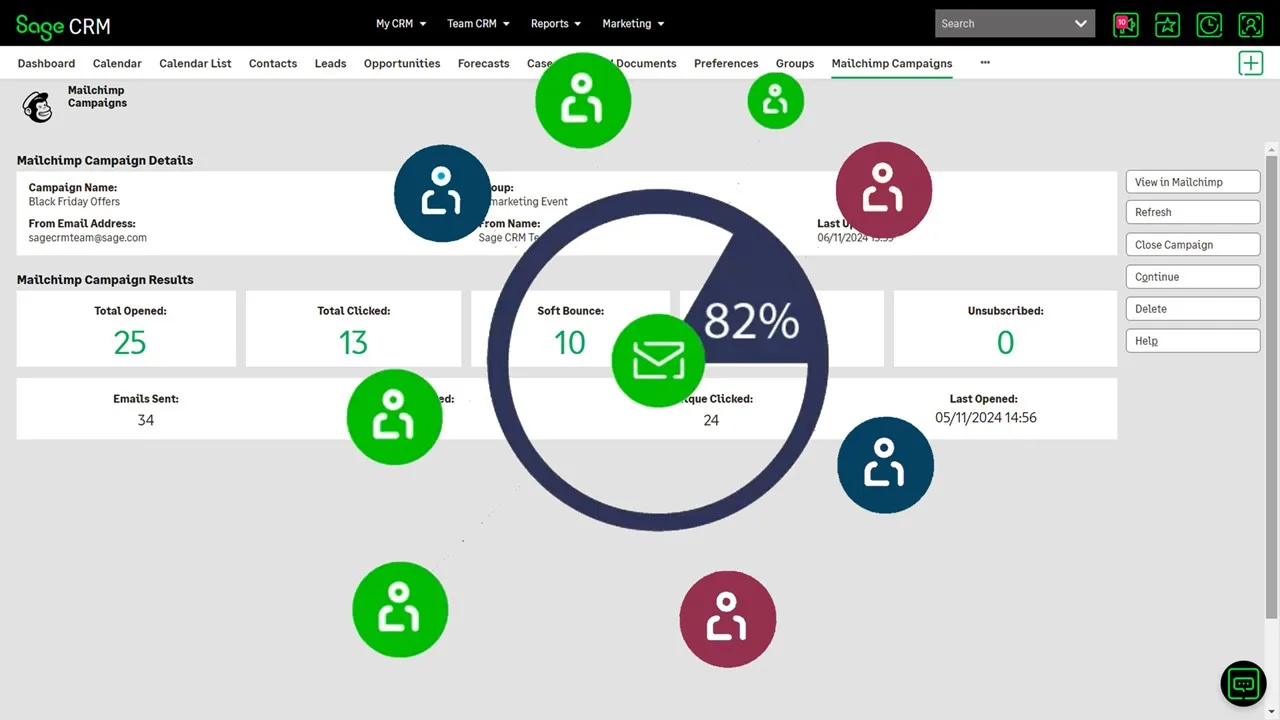1280x720 pixels.
Task: Open the notifications megaphone icon
Action: click(x=1126, y=24)
